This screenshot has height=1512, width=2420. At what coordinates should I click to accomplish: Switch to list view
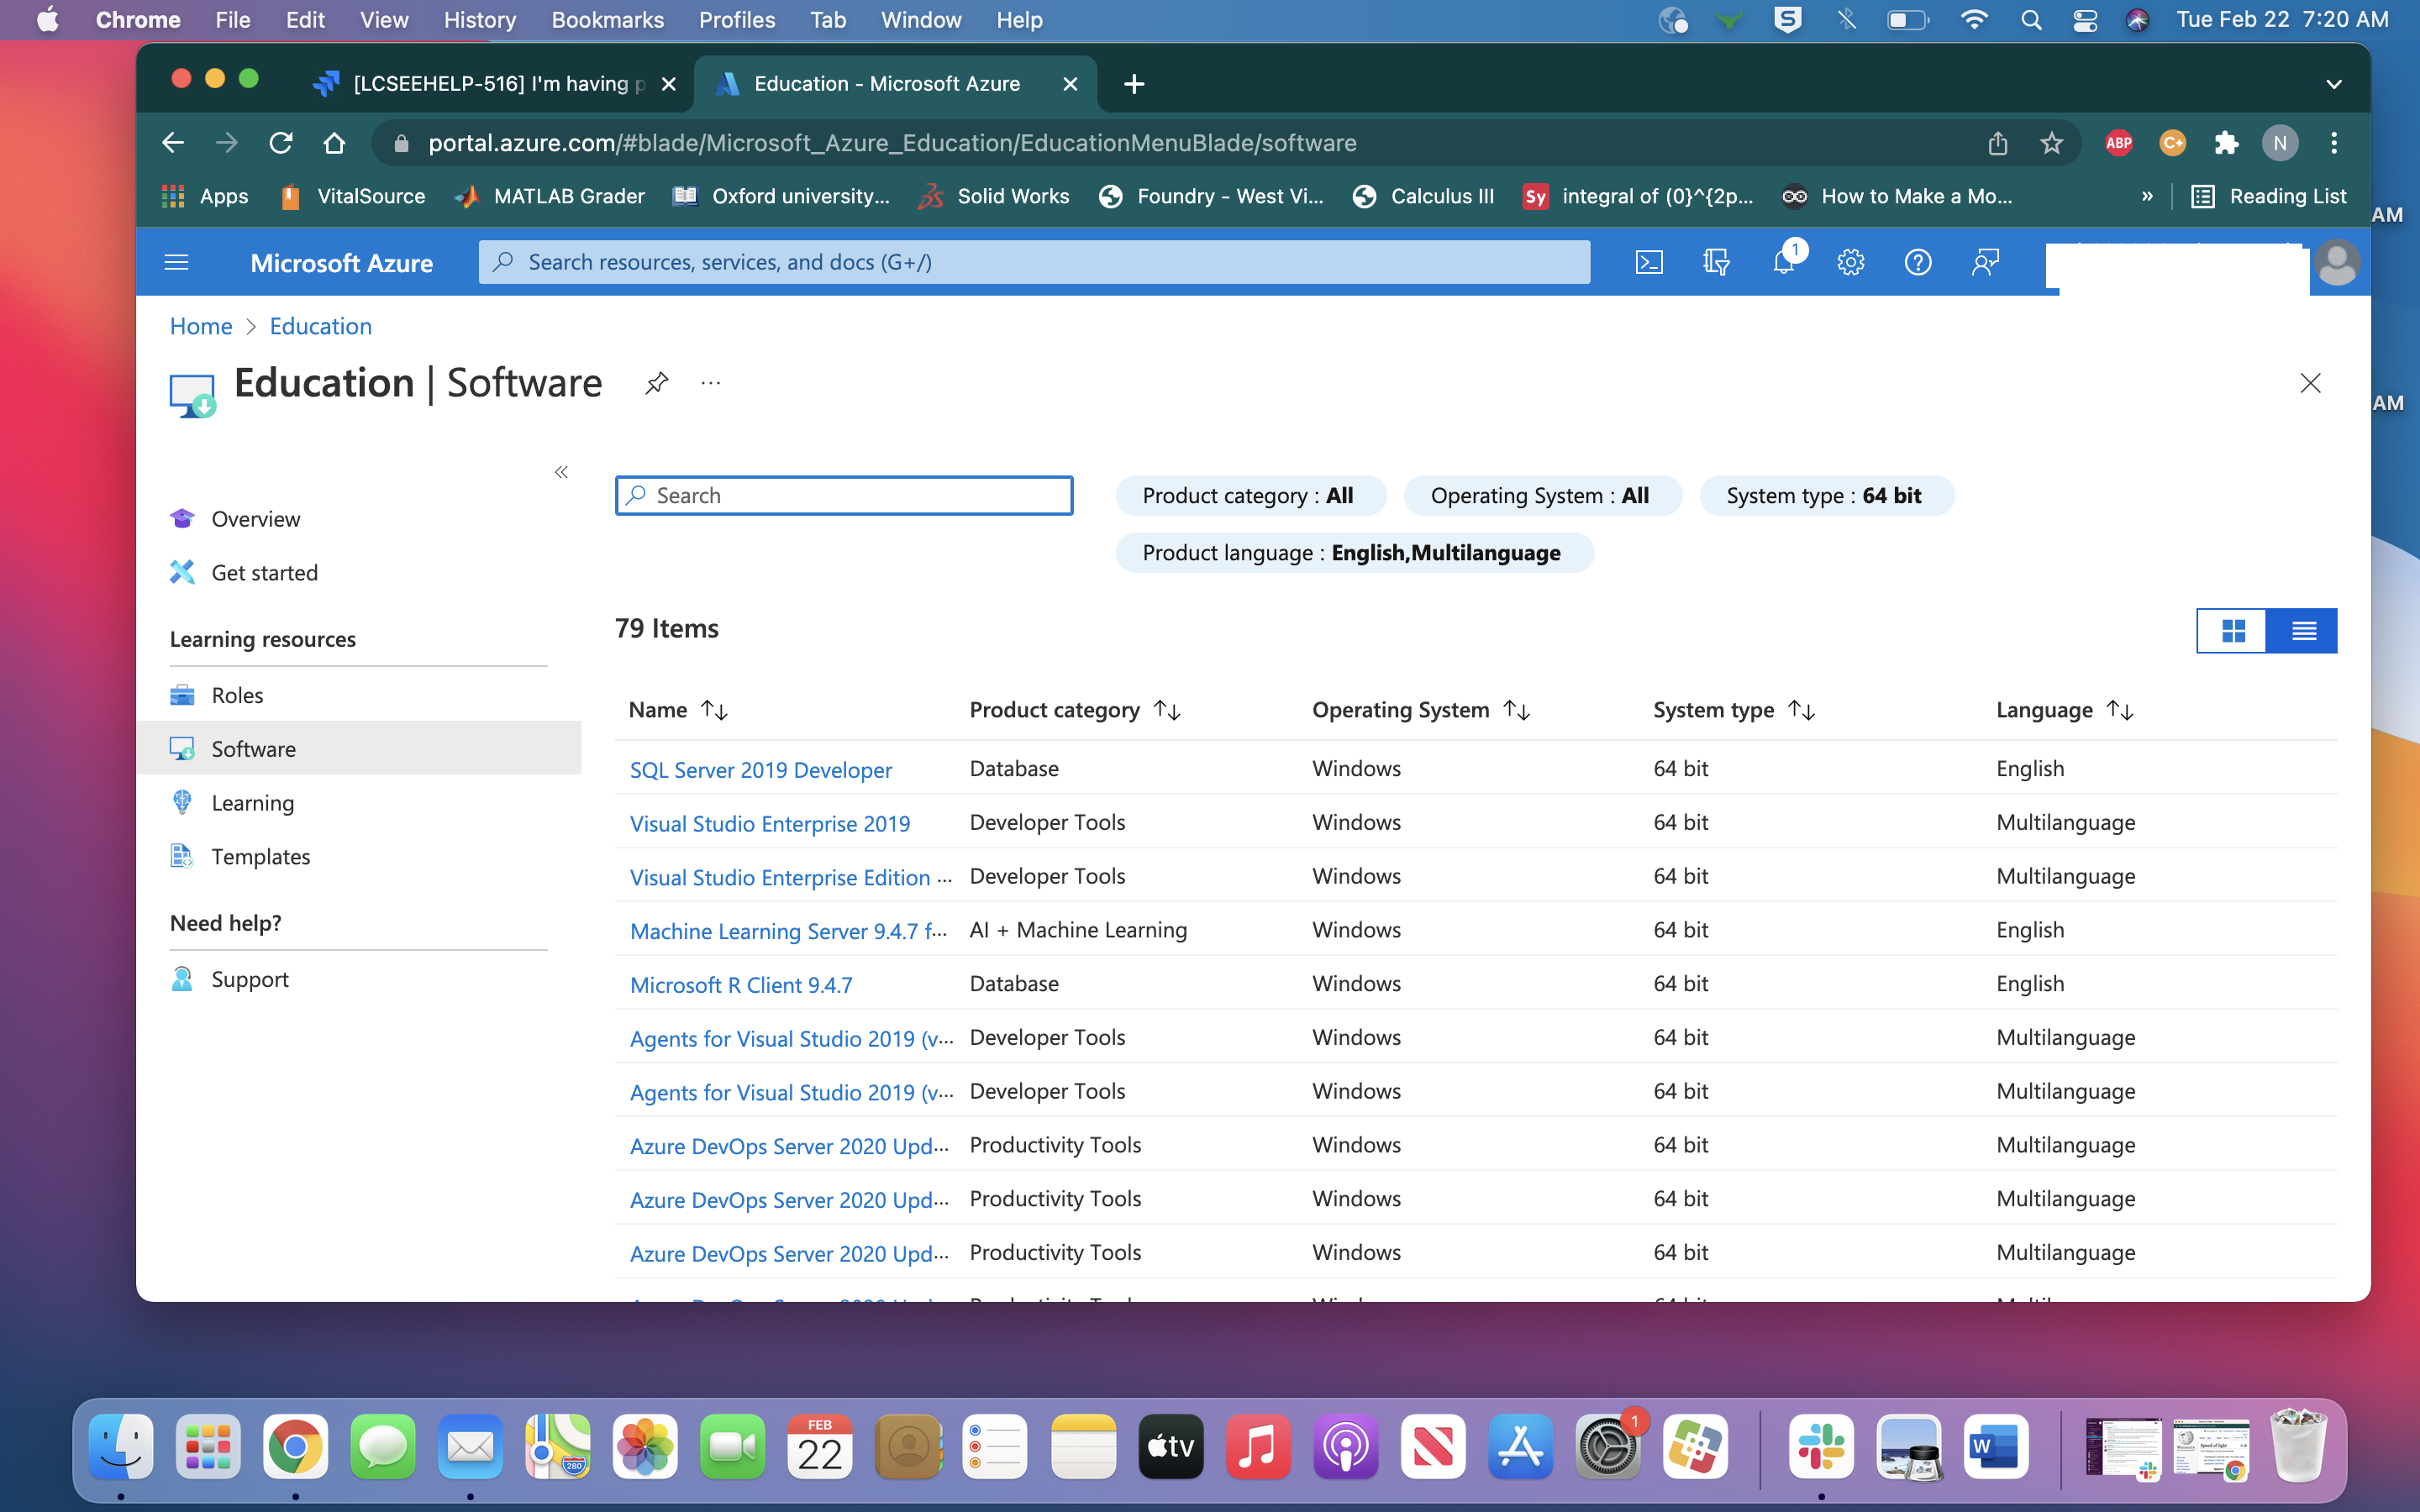pyautogui.click(x=2302, y=630)
